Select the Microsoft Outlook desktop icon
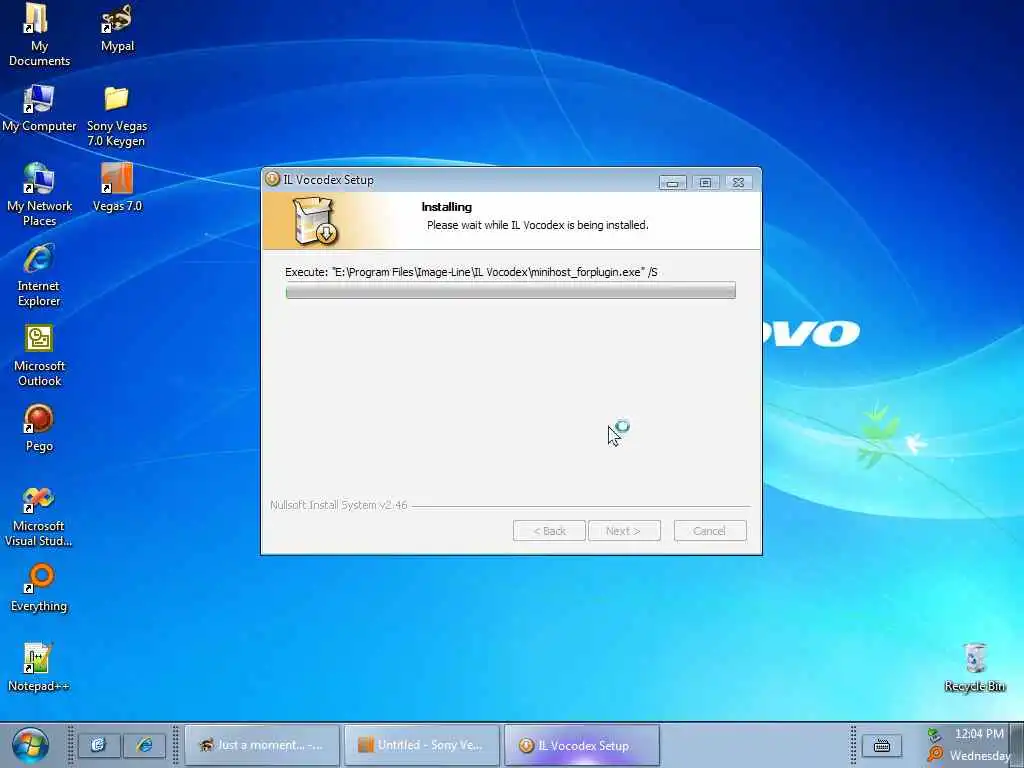Image resolution: width=1024 pixels, height=768 pixels. (39, 355)
